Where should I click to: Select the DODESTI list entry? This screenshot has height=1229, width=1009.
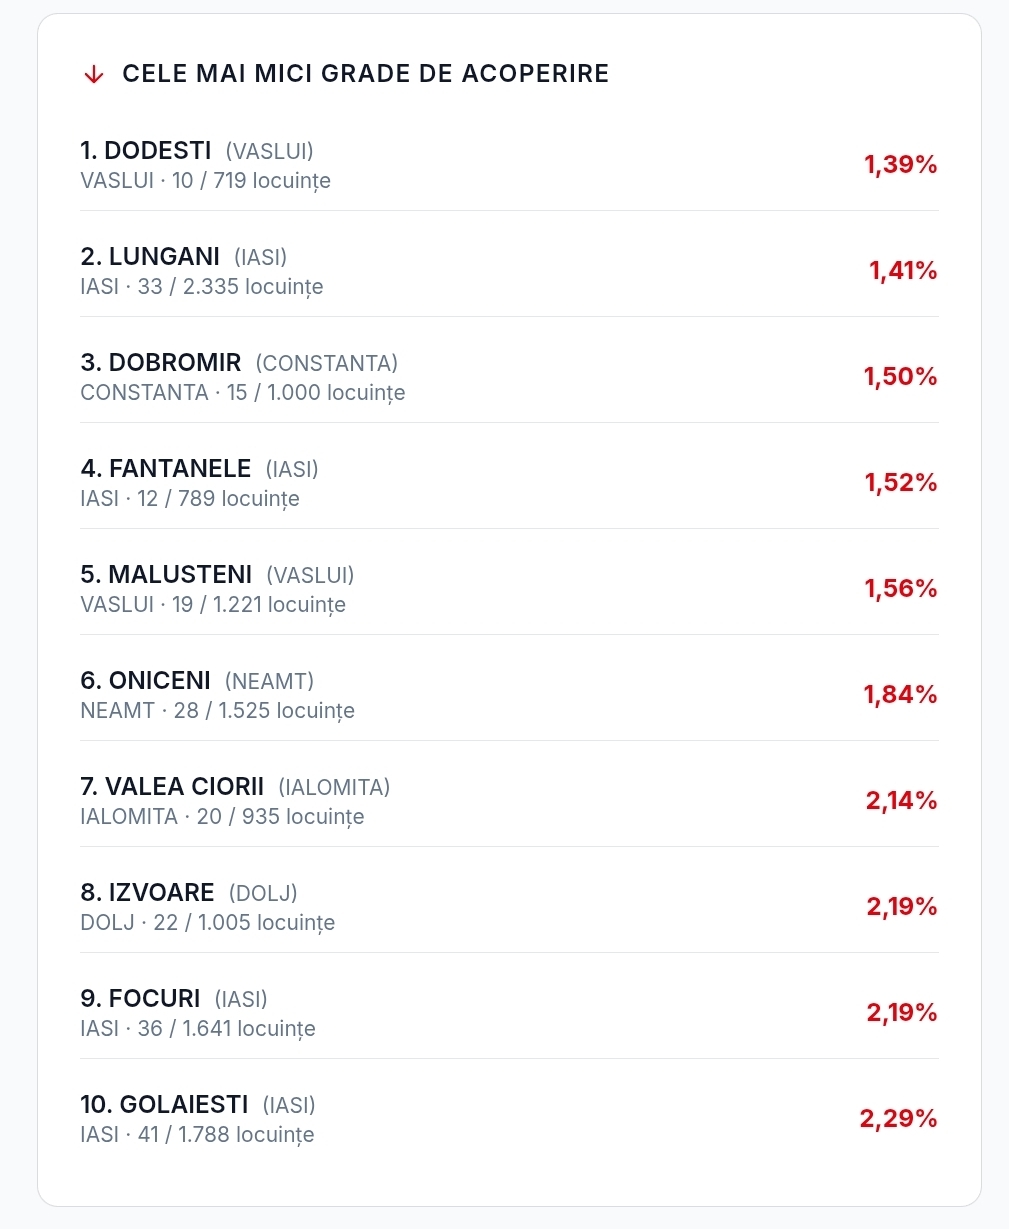point(509,165)
